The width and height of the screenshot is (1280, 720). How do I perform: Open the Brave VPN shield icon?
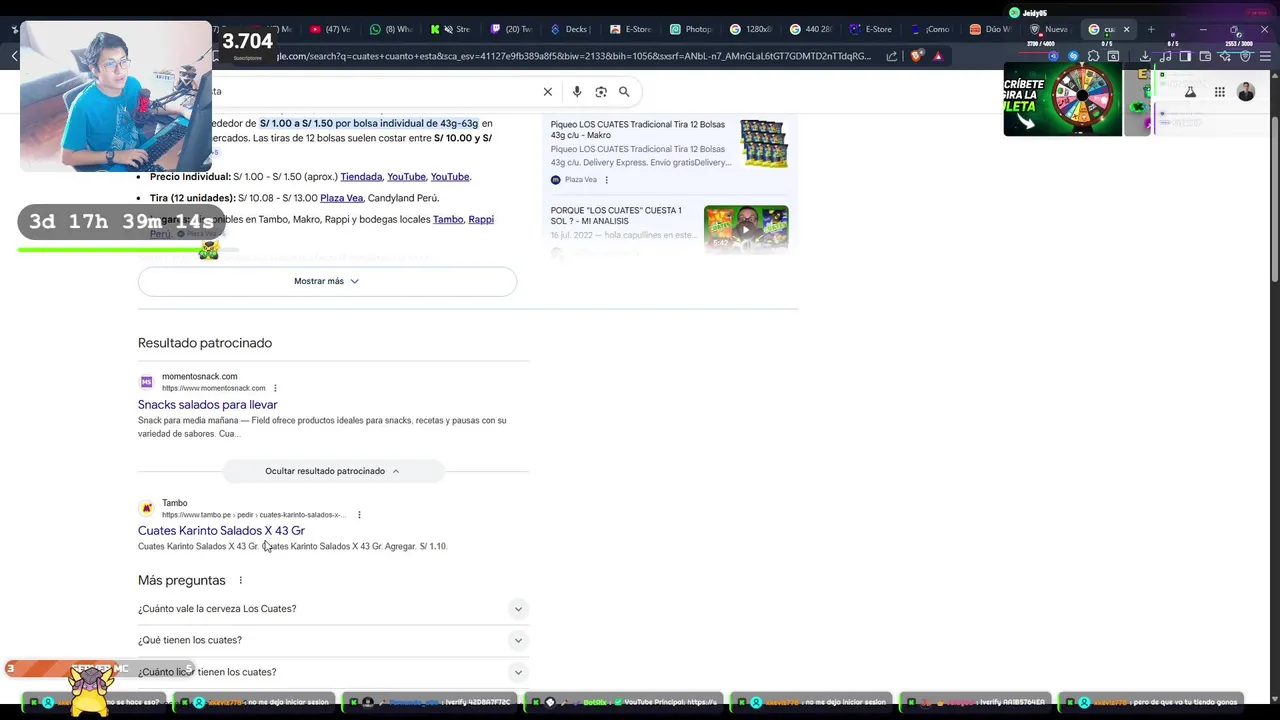1245,56
